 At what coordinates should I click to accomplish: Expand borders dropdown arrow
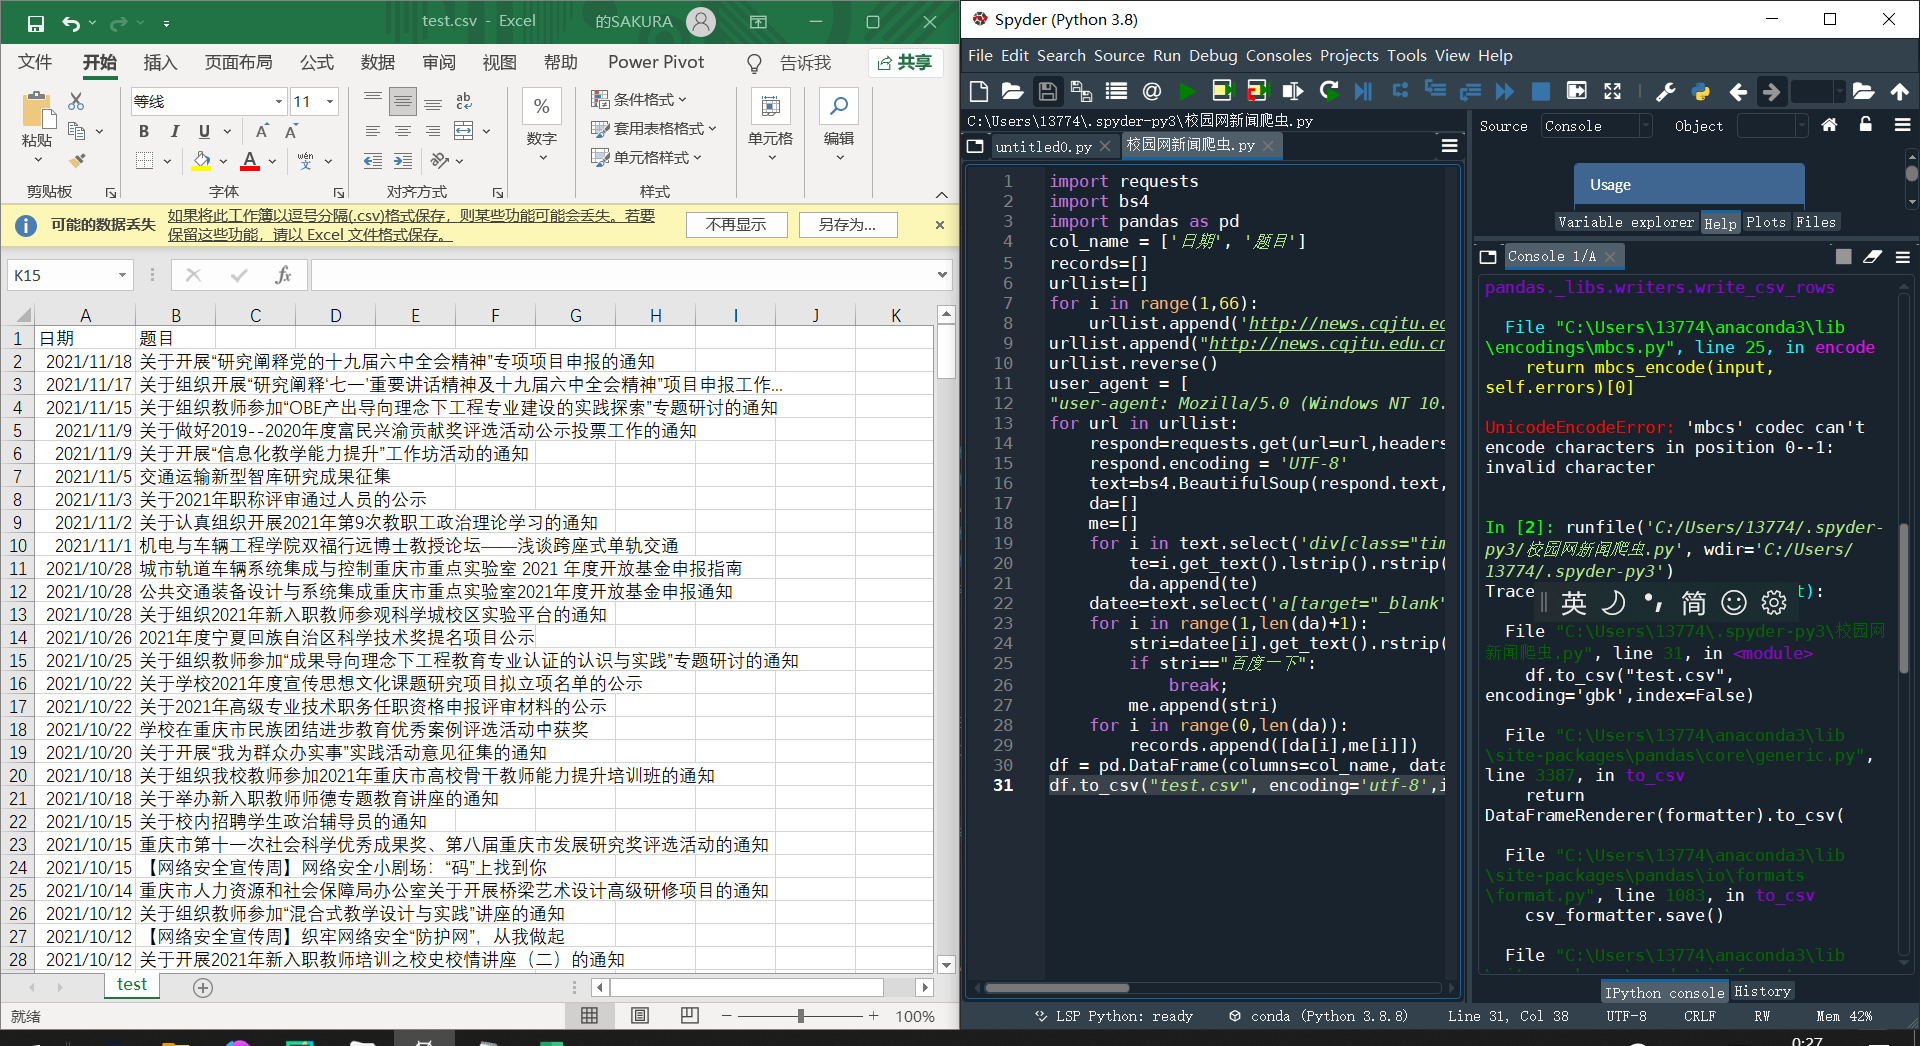click(167, 161)
